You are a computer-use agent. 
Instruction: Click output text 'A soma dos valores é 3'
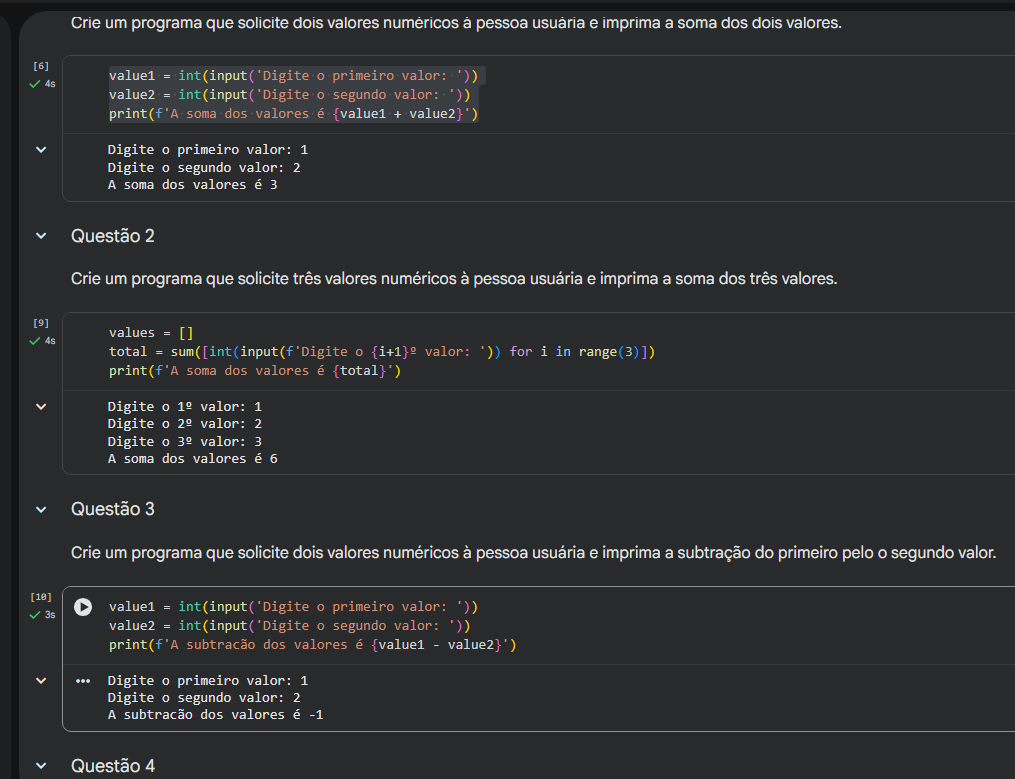click(192, 185)
